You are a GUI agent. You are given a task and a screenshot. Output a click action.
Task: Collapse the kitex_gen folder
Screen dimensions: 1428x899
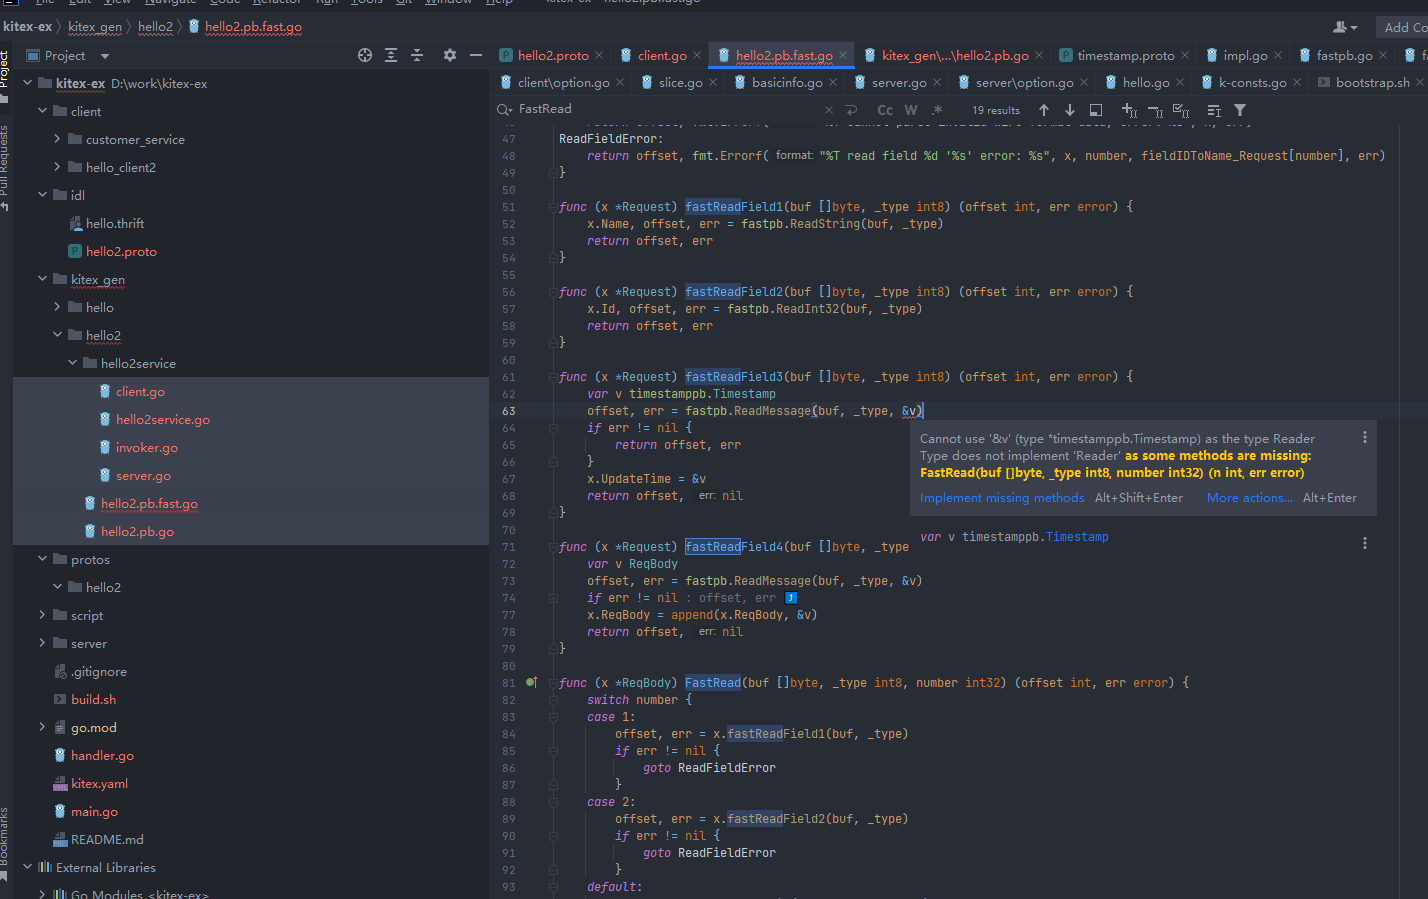[43, 279]
